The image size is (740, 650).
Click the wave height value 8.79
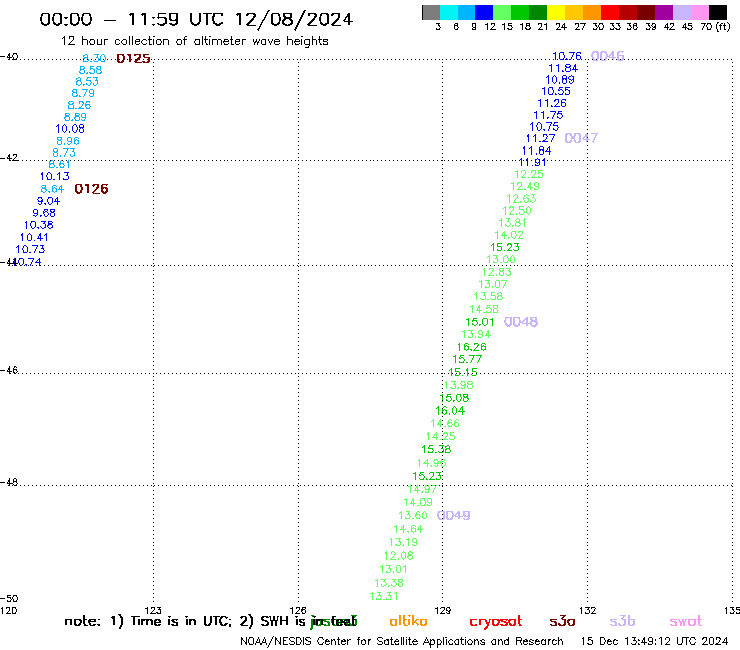83,93
